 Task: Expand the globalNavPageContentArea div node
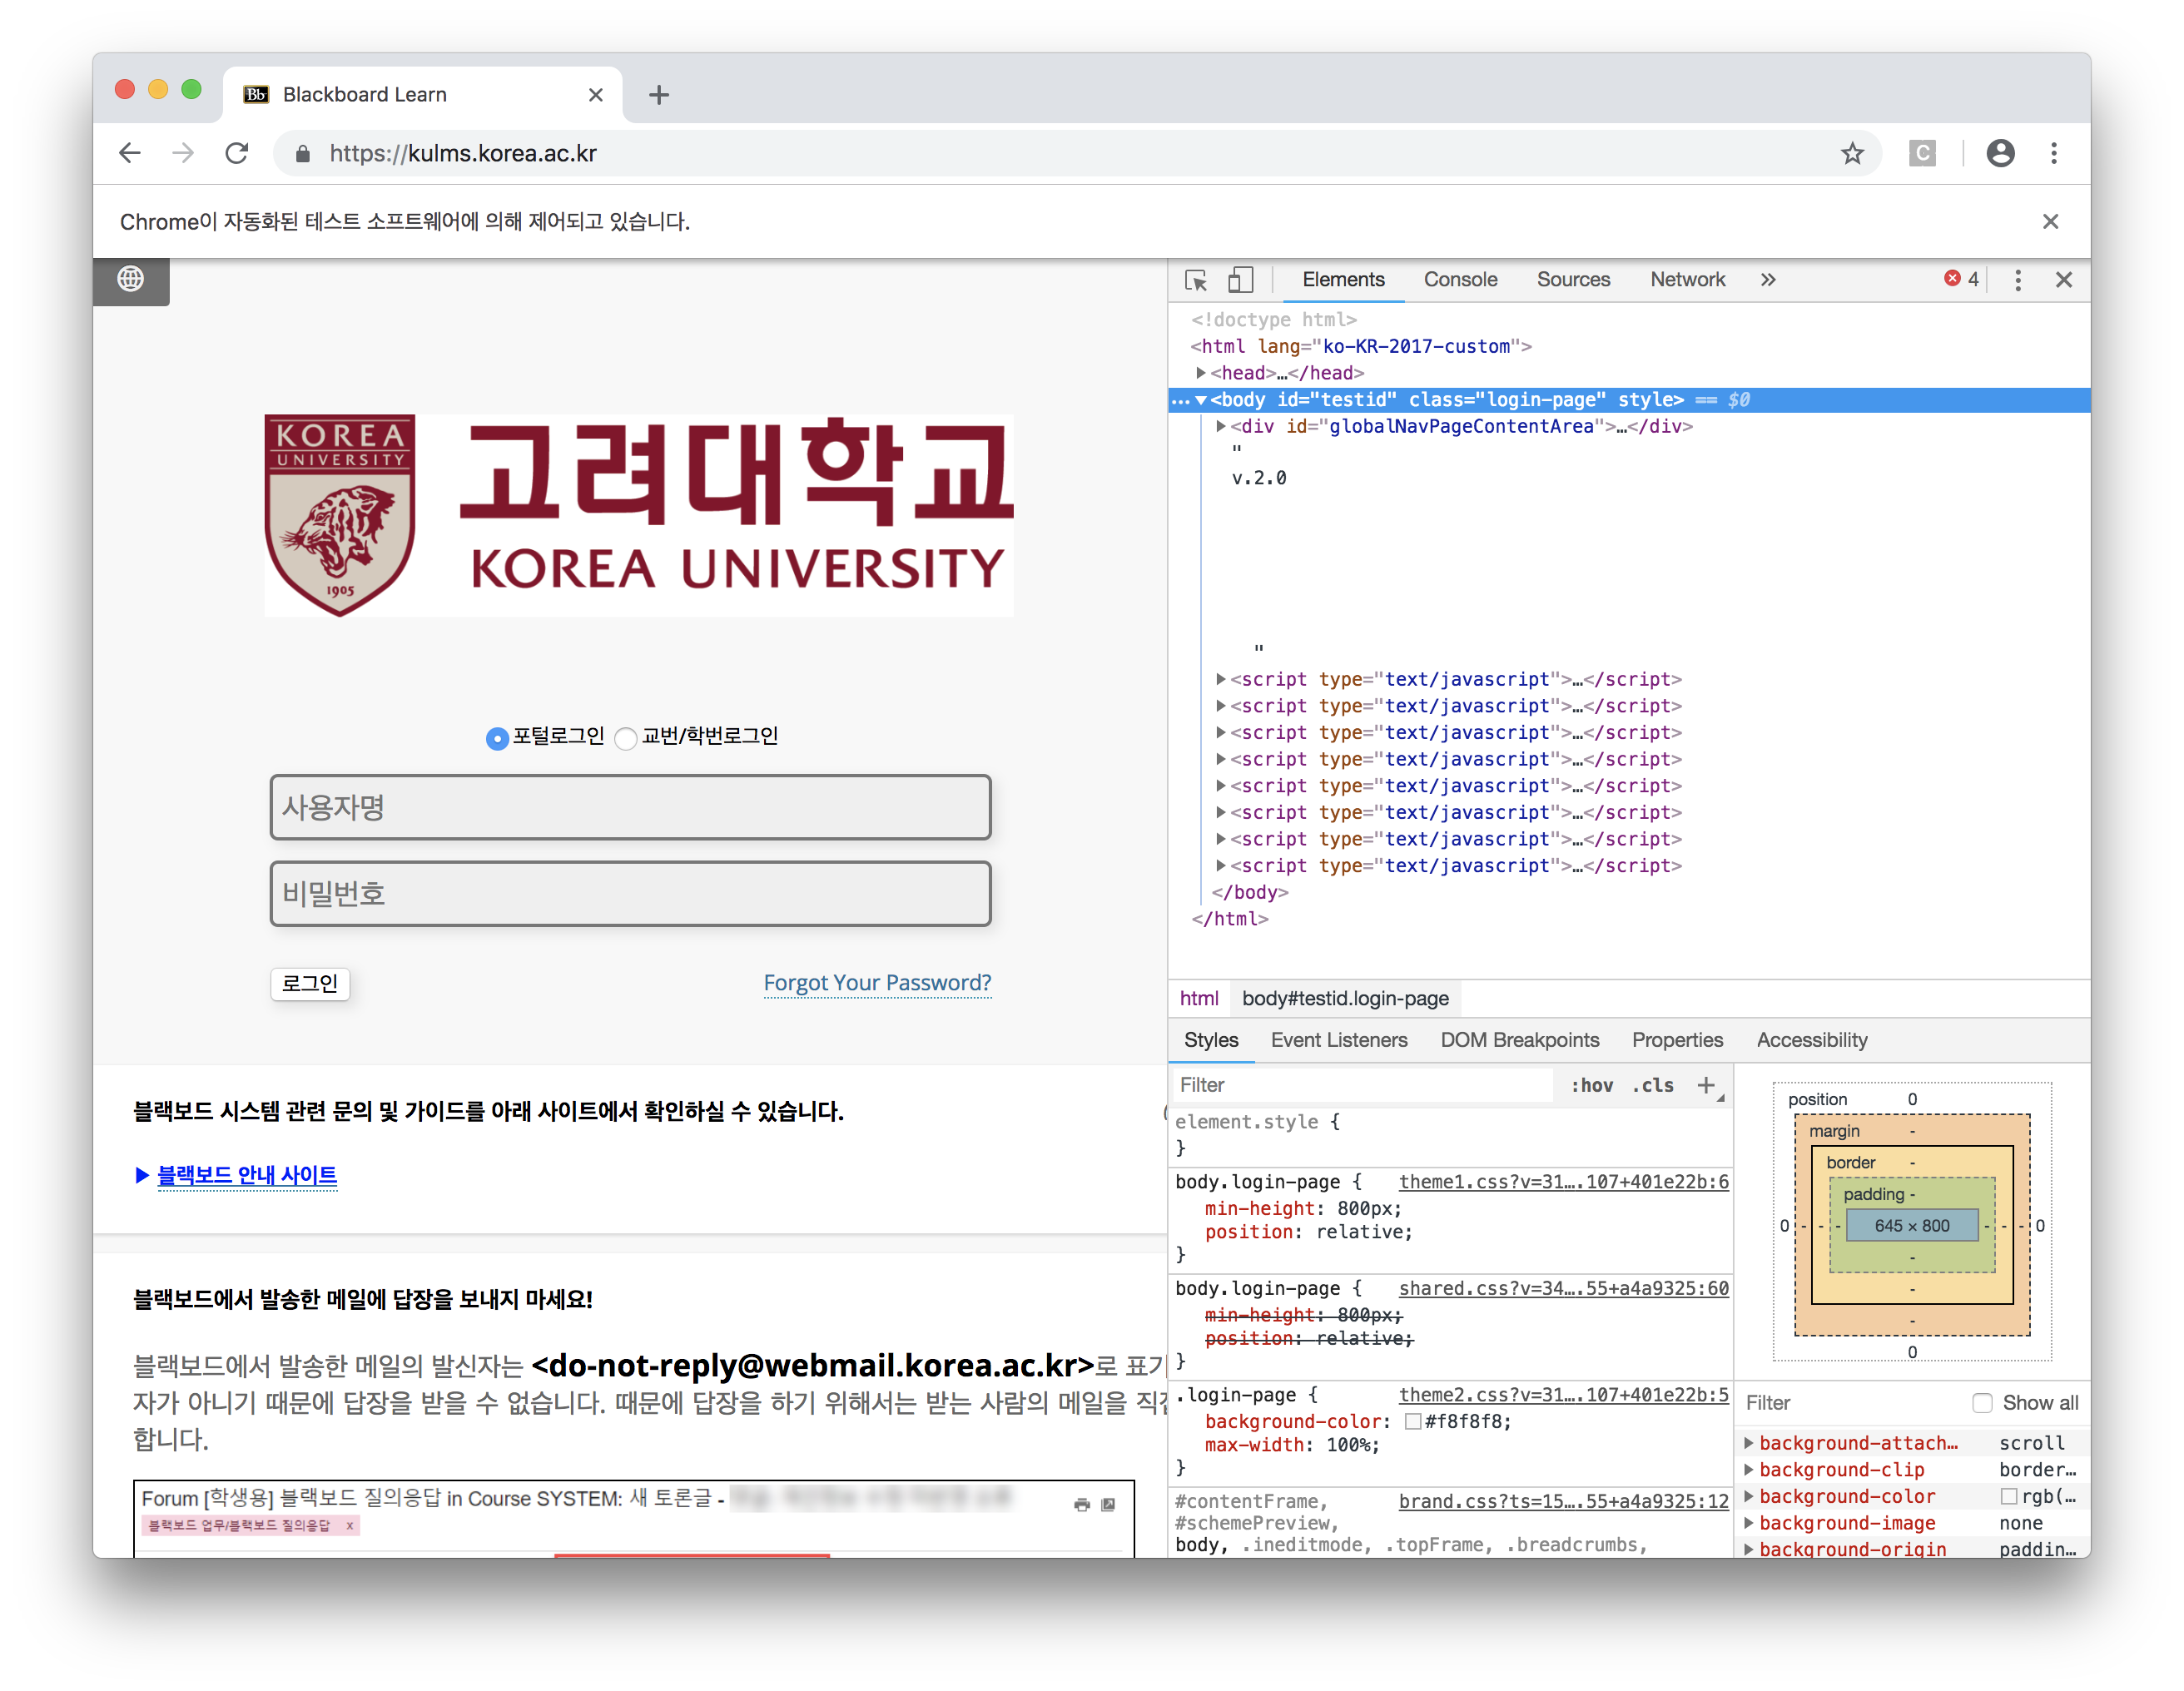pos(1220,426)
